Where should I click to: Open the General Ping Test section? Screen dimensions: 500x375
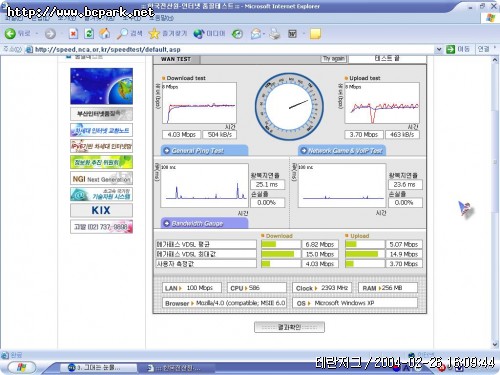click(204, 151)
